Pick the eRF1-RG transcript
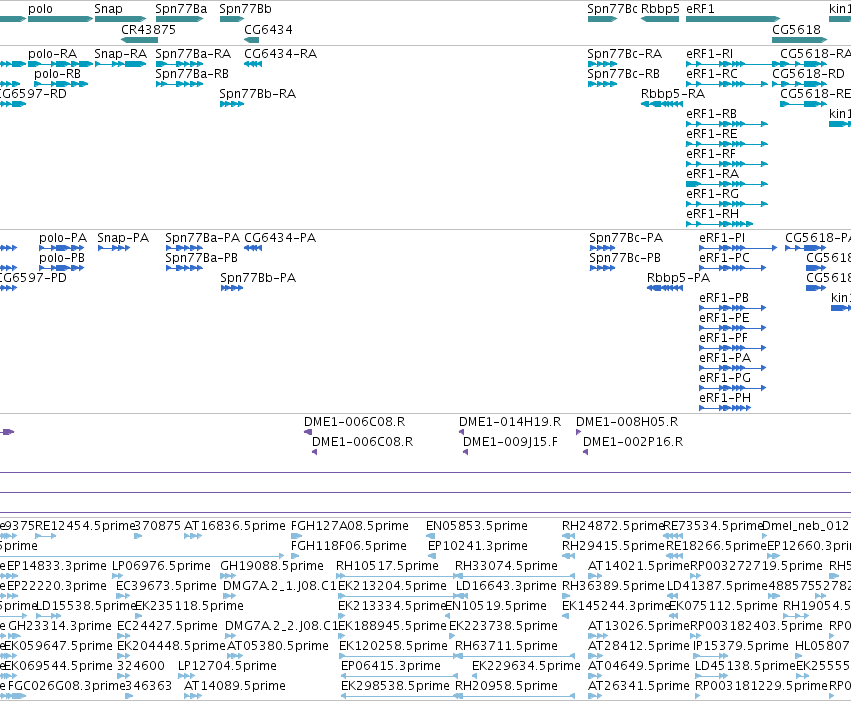Viewport: 851px width, 701px height. click(727, 204)
